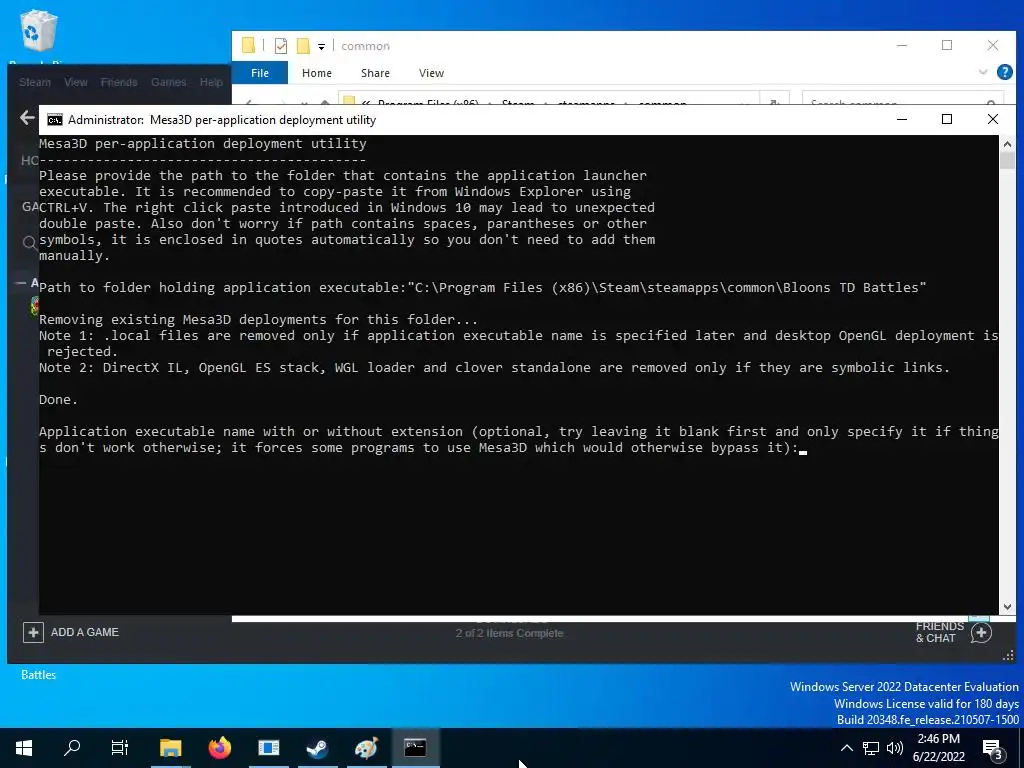Maximize the Explorer 'common' window
1024x768 pixels.
coord(947,46)
